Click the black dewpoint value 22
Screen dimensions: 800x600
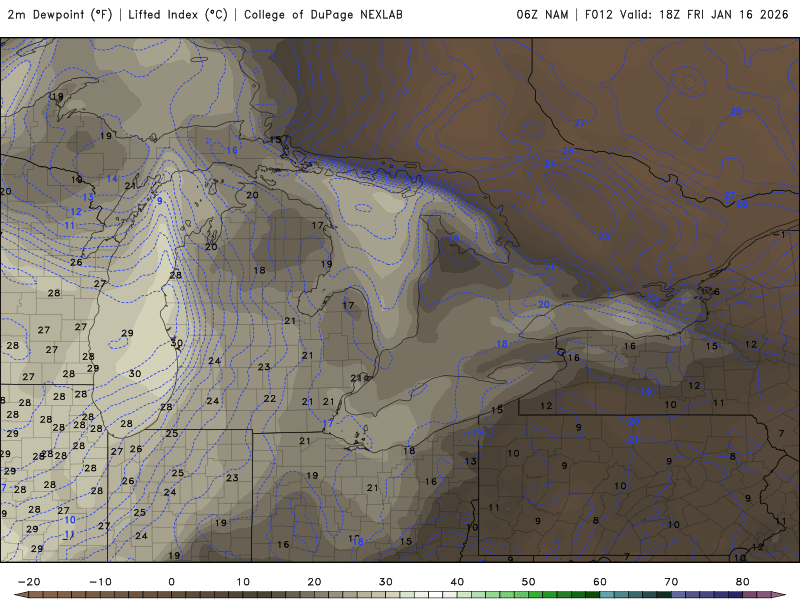[269, 398]
